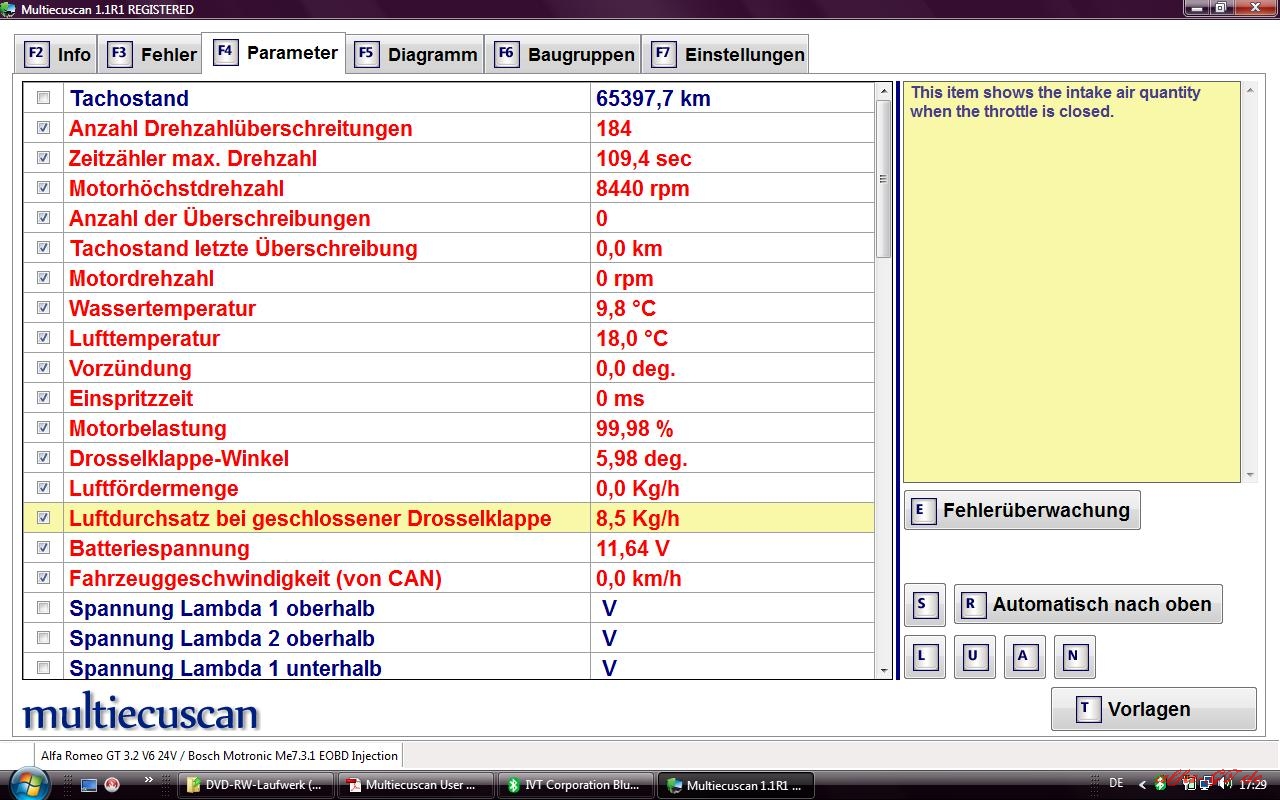Viewport: 1280px width, 800px height.
Task: Uncheck Tachostand letzte Überschreibung checkbox
Action: pyautogui.click(x=43, y=248)
